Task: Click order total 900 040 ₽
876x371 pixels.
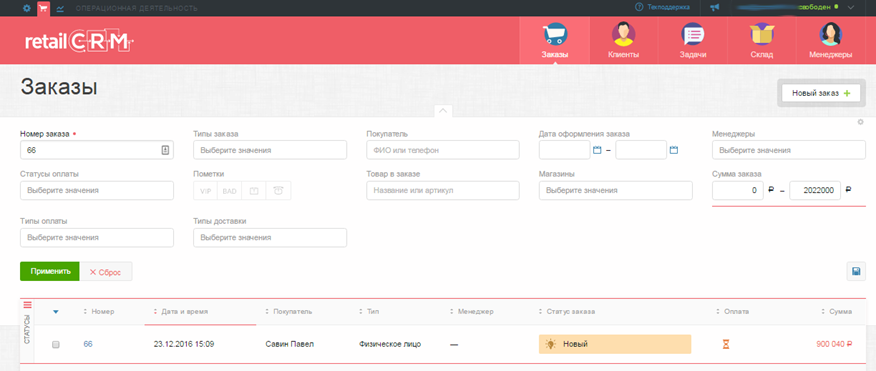Action: coord(834,344)
